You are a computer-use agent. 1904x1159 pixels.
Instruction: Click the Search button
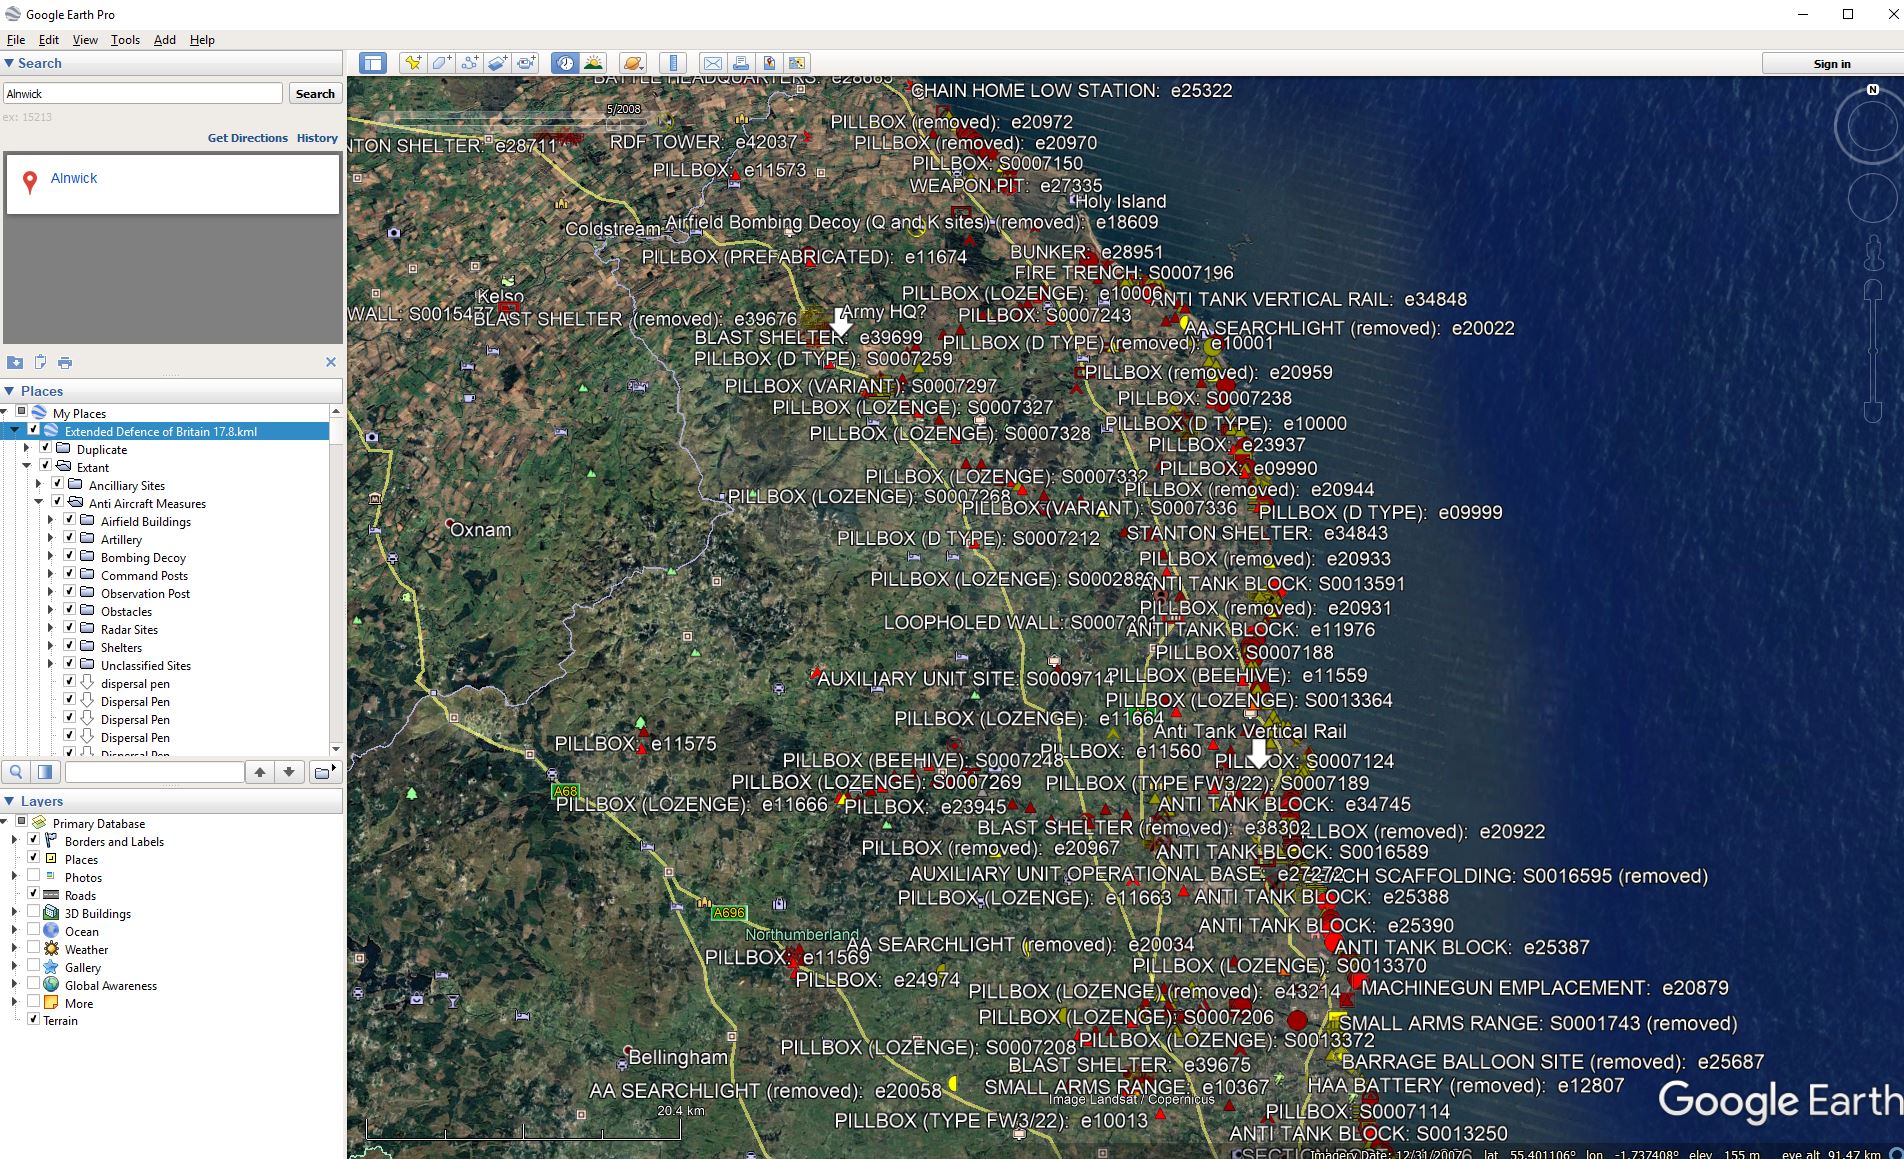315,93
